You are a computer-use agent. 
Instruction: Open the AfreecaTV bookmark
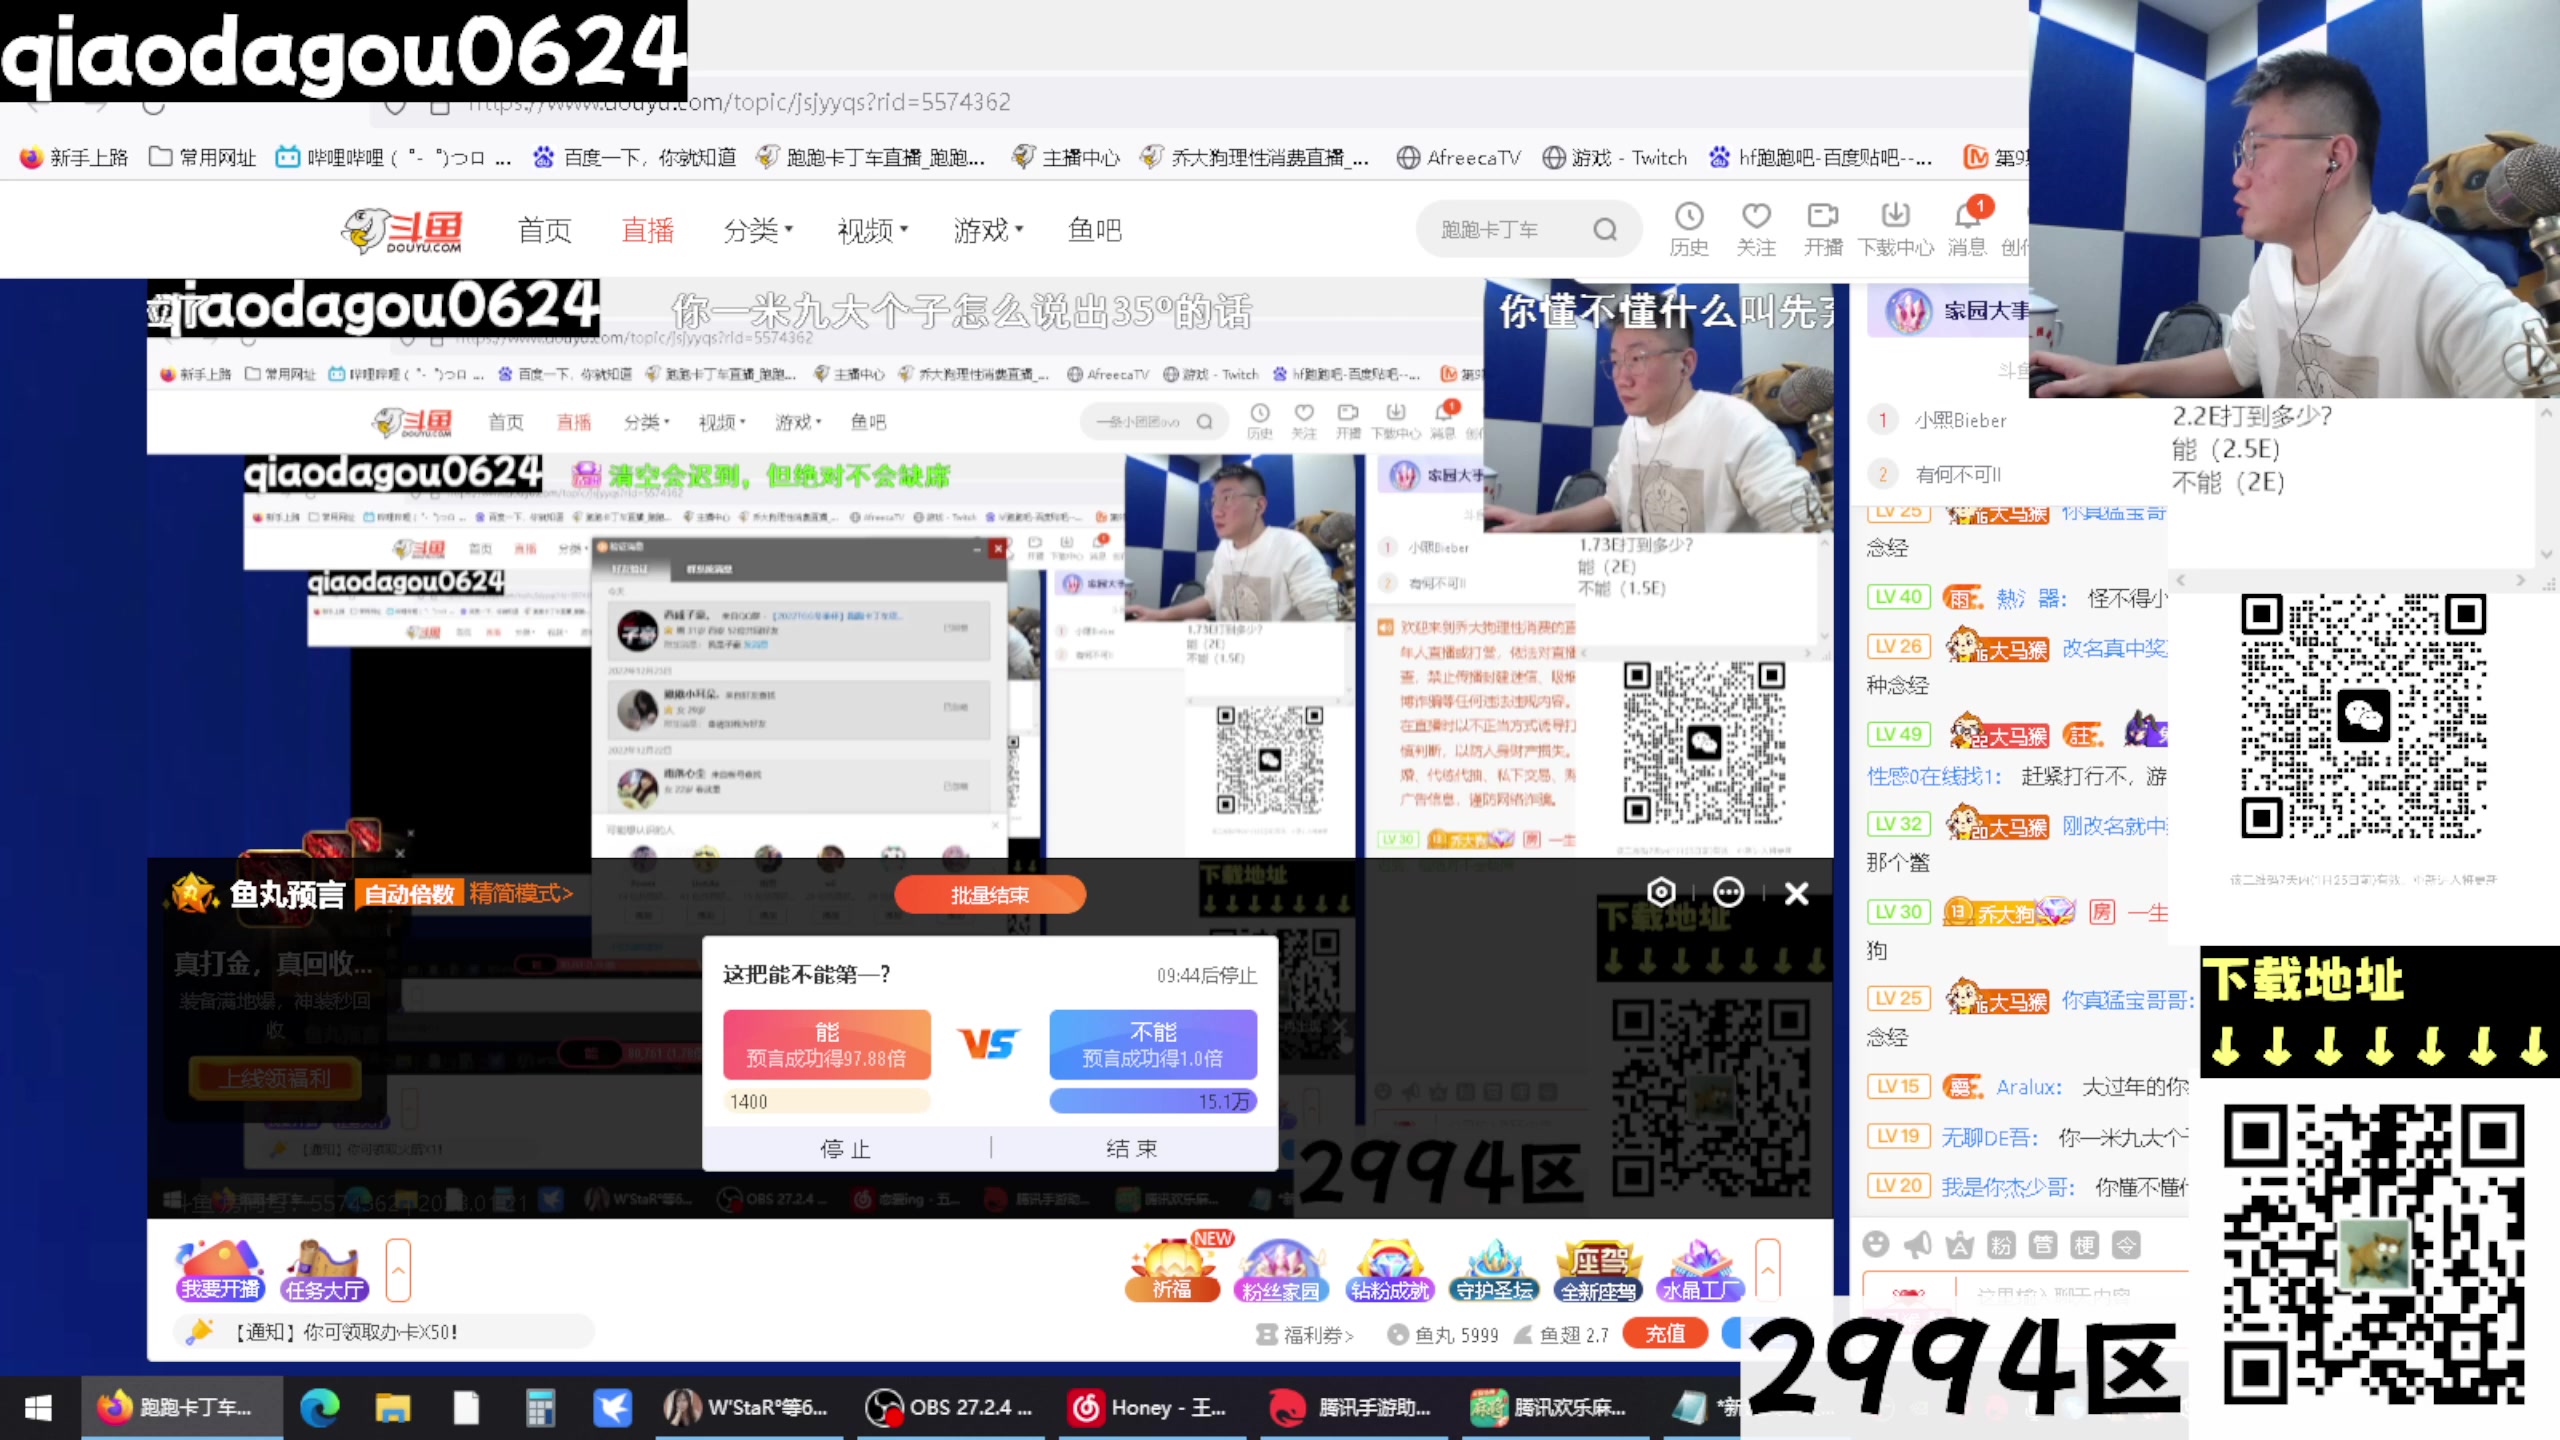1459,157
